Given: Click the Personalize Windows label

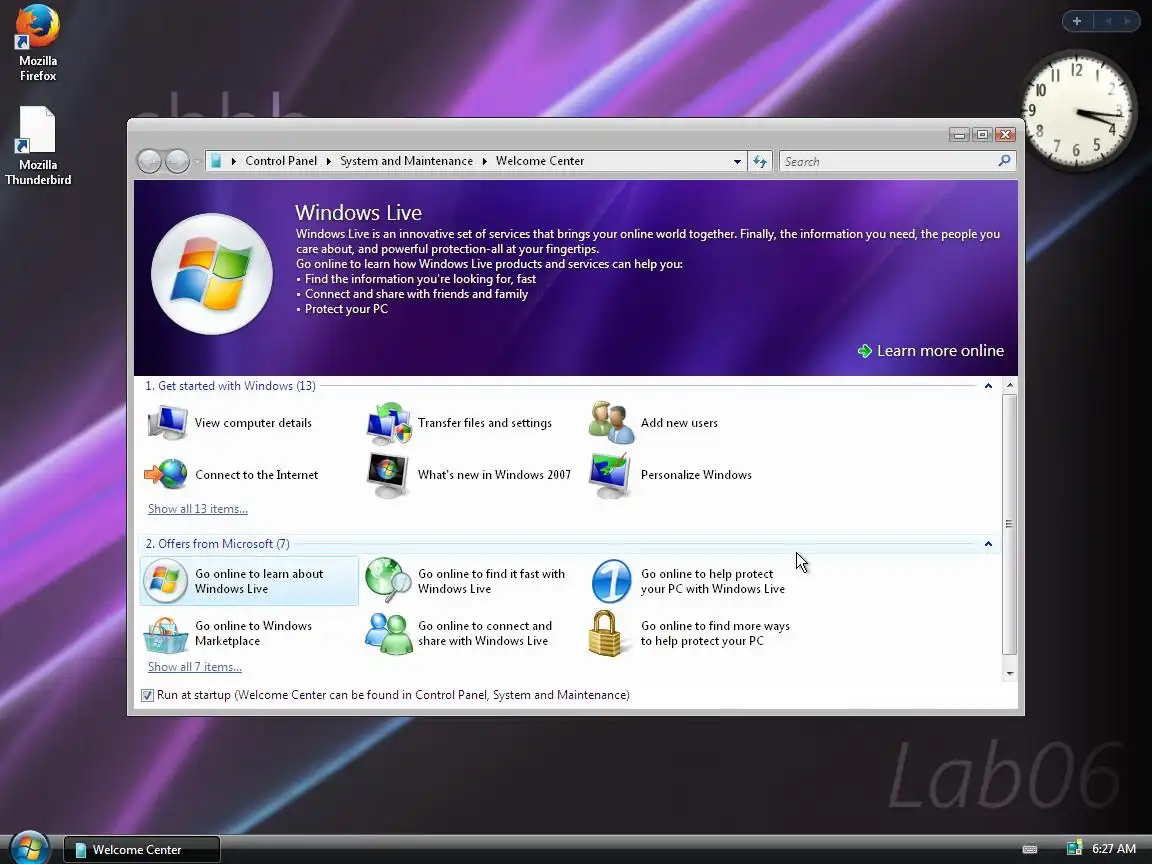Looking at the screenshot, I should (x=696, y=475).
